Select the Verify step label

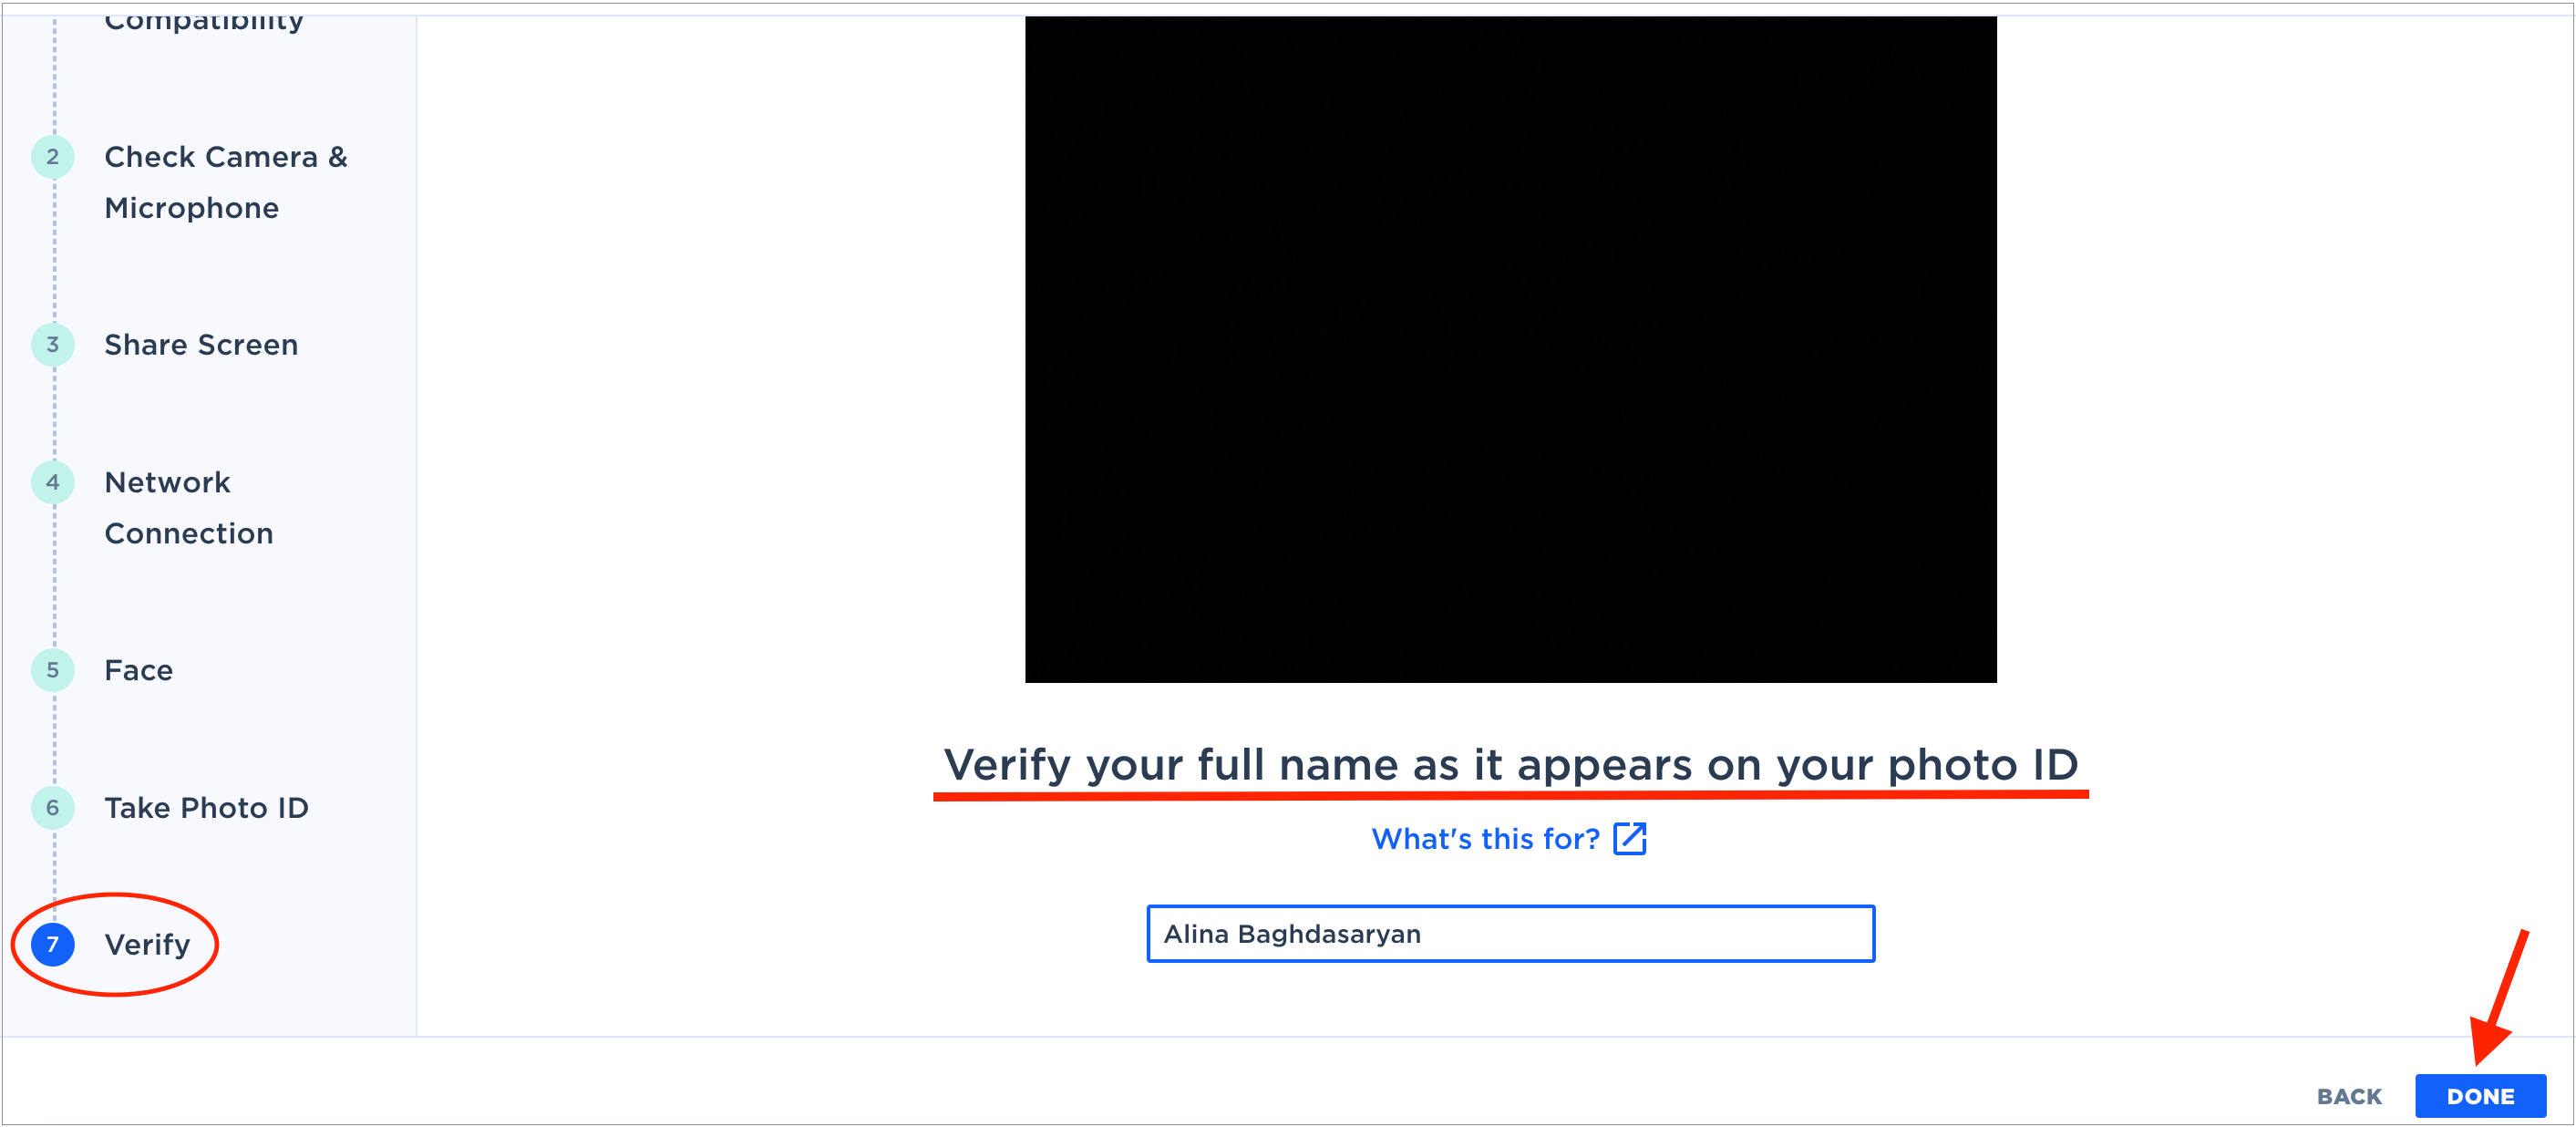tap(147, 945)
